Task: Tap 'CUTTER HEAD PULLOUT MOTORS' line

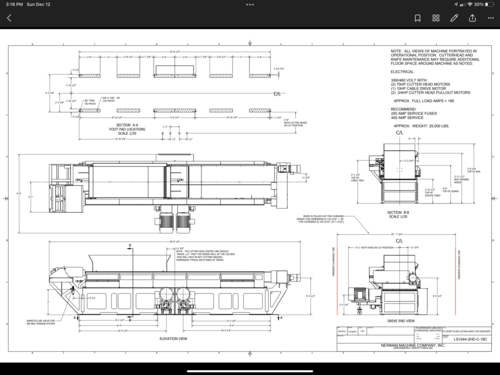Action: pyautogui.click(x=431, y=92)
